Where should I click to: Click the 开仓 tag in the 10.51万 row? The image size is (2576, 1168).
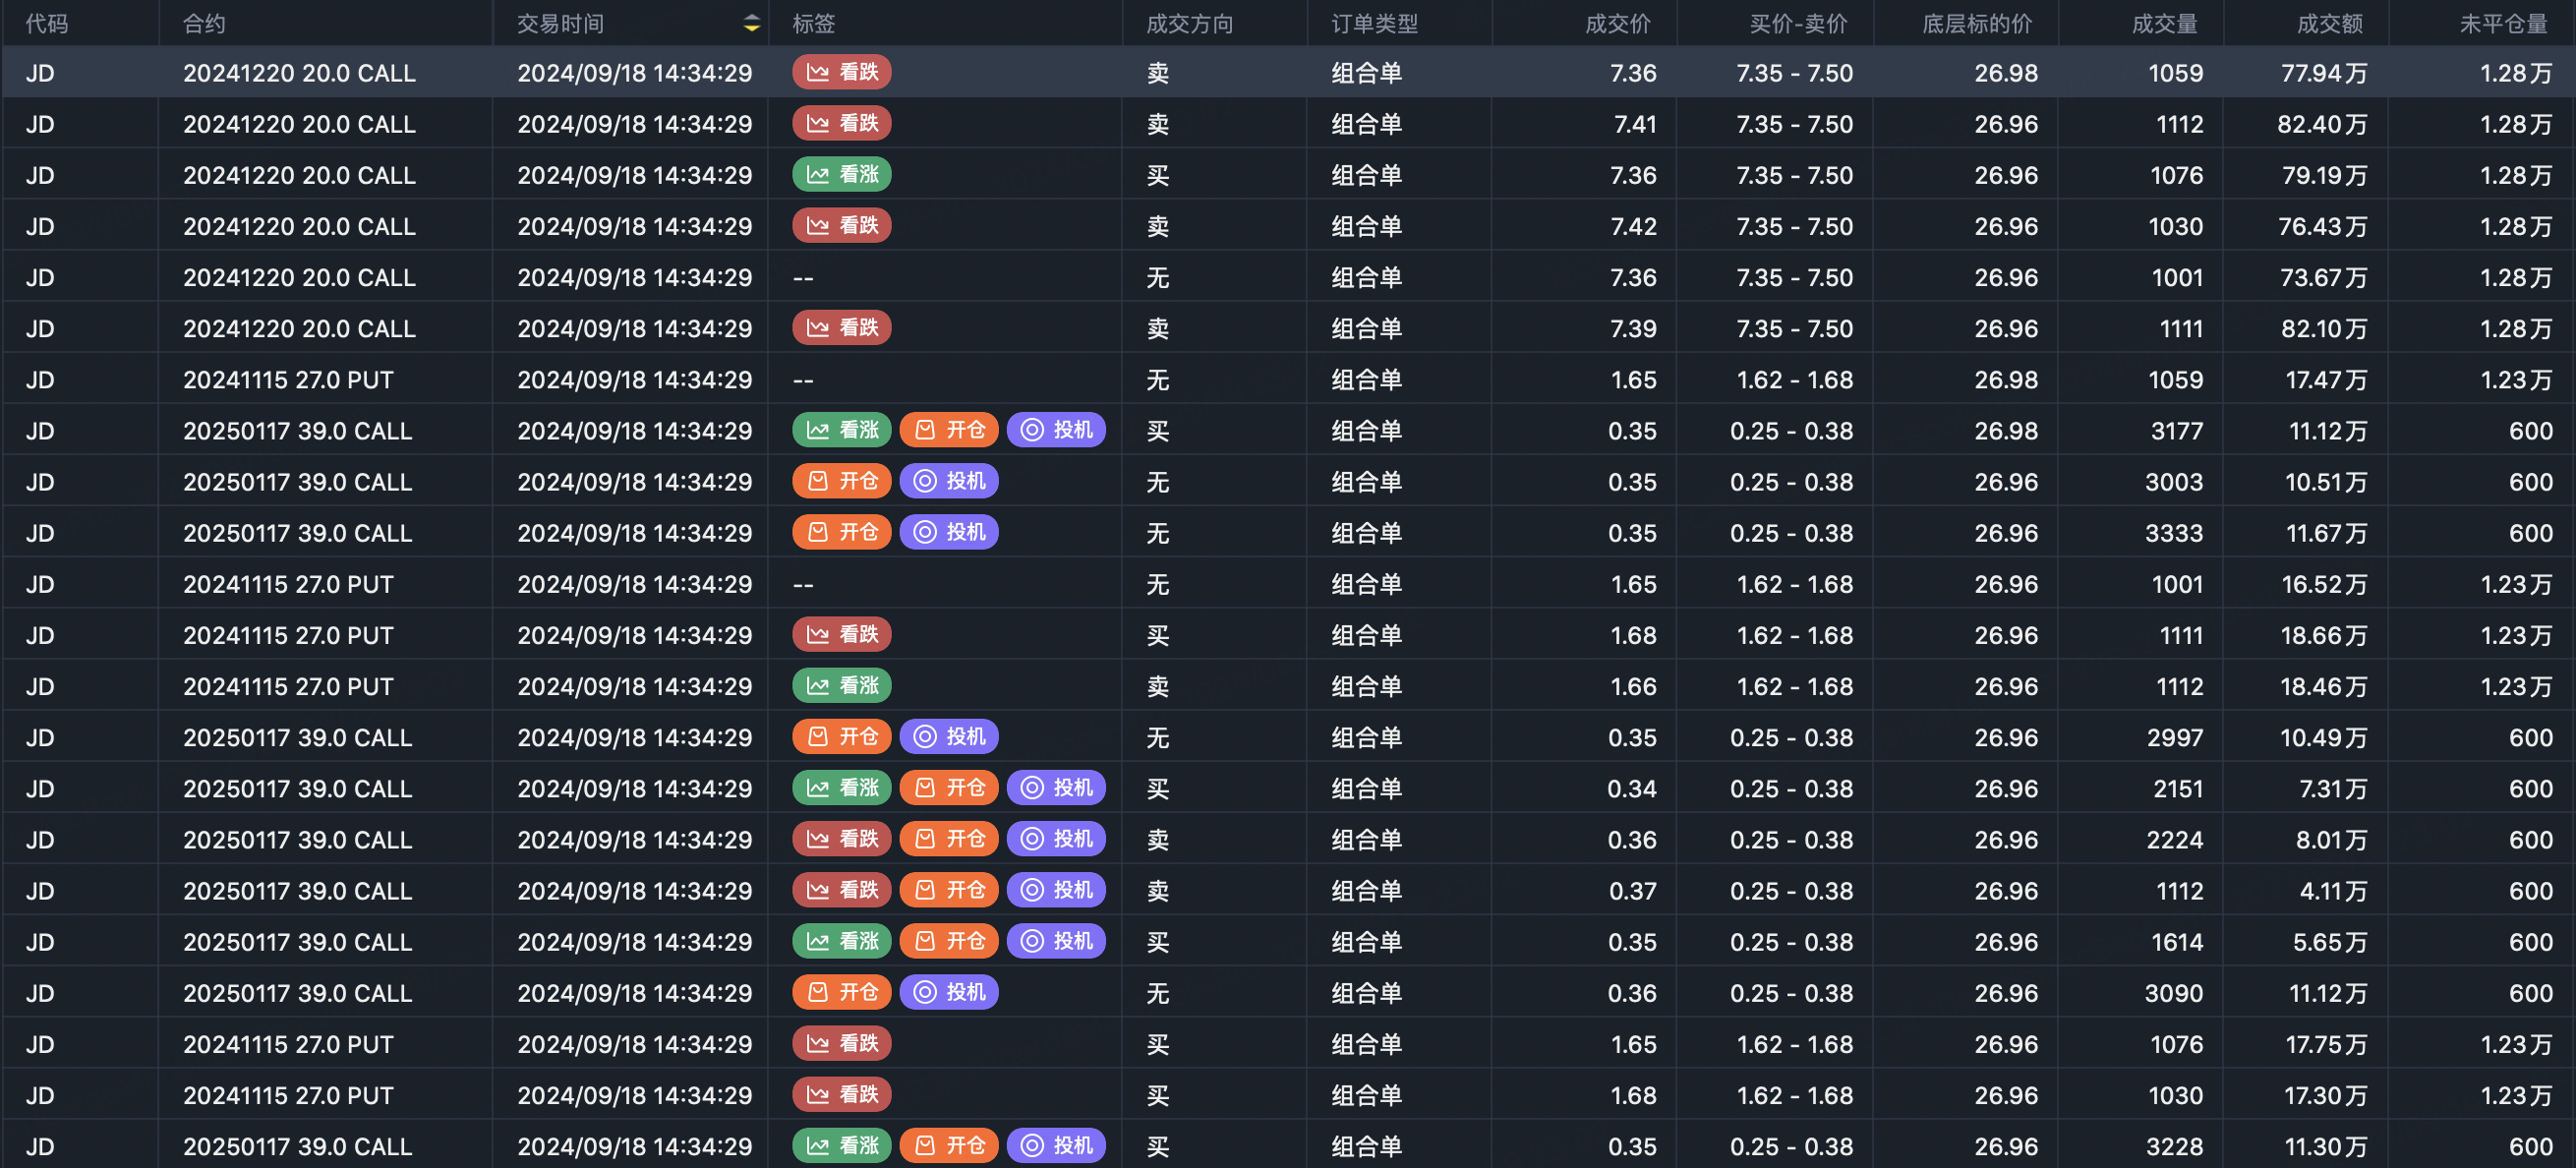[x=842, y=481]
